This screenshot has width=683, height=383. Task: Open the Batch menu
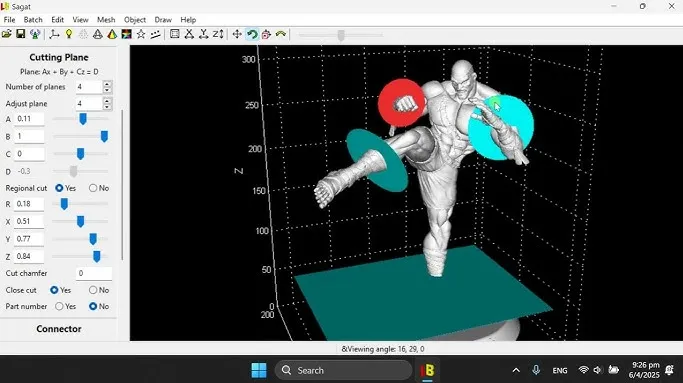point(33,20)
